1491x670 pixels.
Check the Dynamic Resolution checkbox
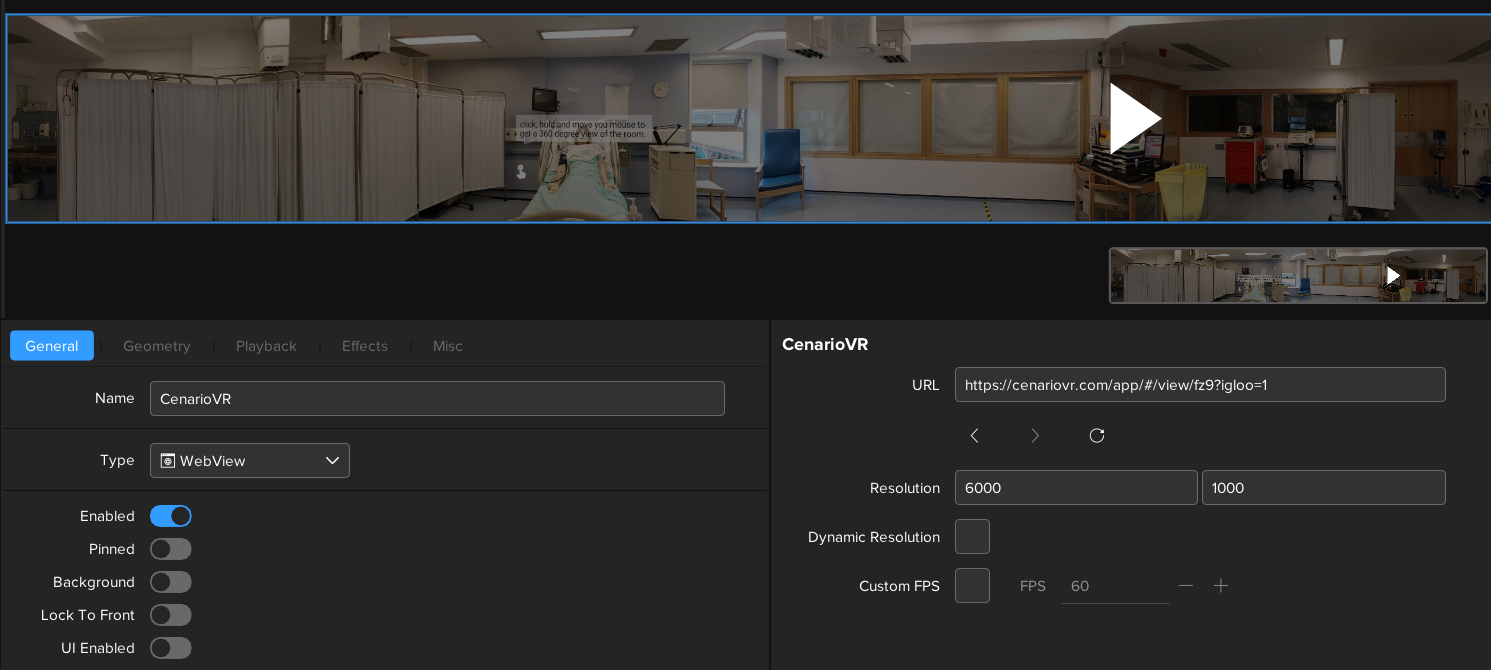click(972, 537)
